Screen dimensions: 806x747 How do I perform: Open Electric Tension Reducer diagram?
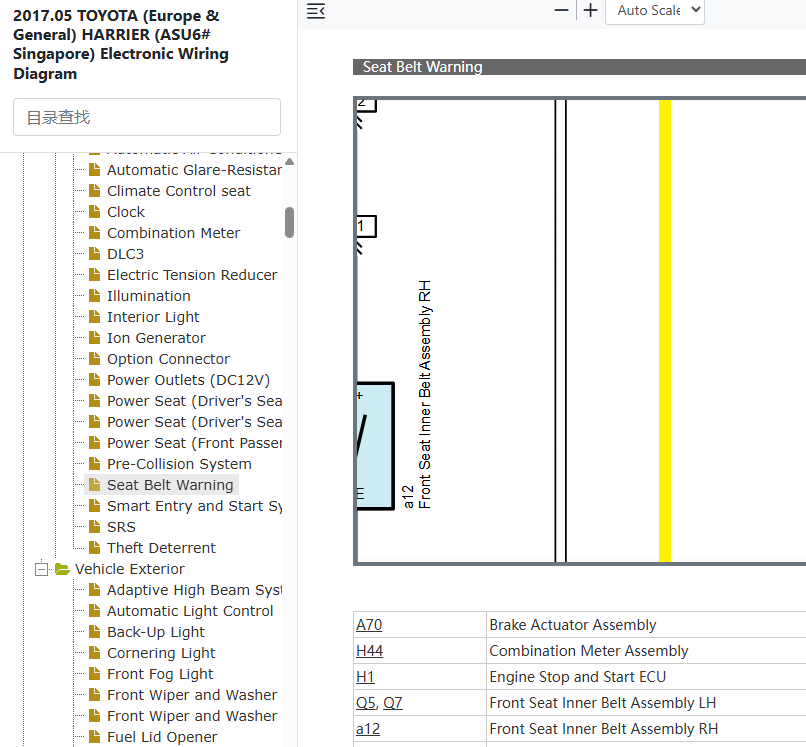coord(192,276)
